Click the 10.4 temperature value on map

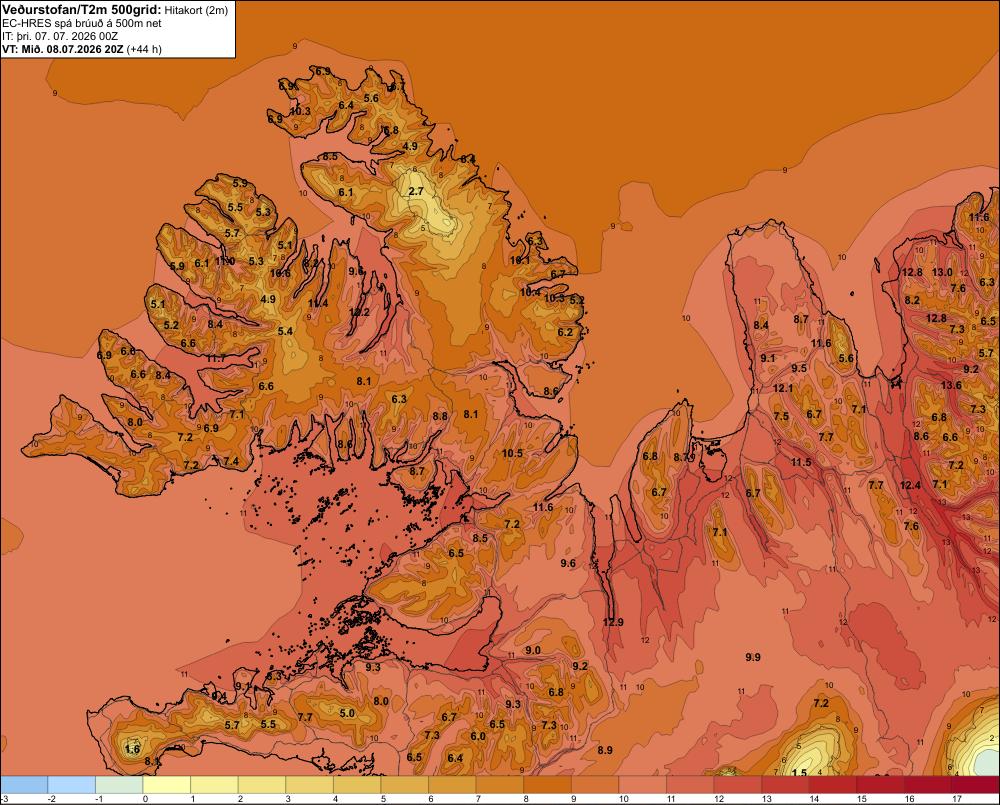click(530, 292)
